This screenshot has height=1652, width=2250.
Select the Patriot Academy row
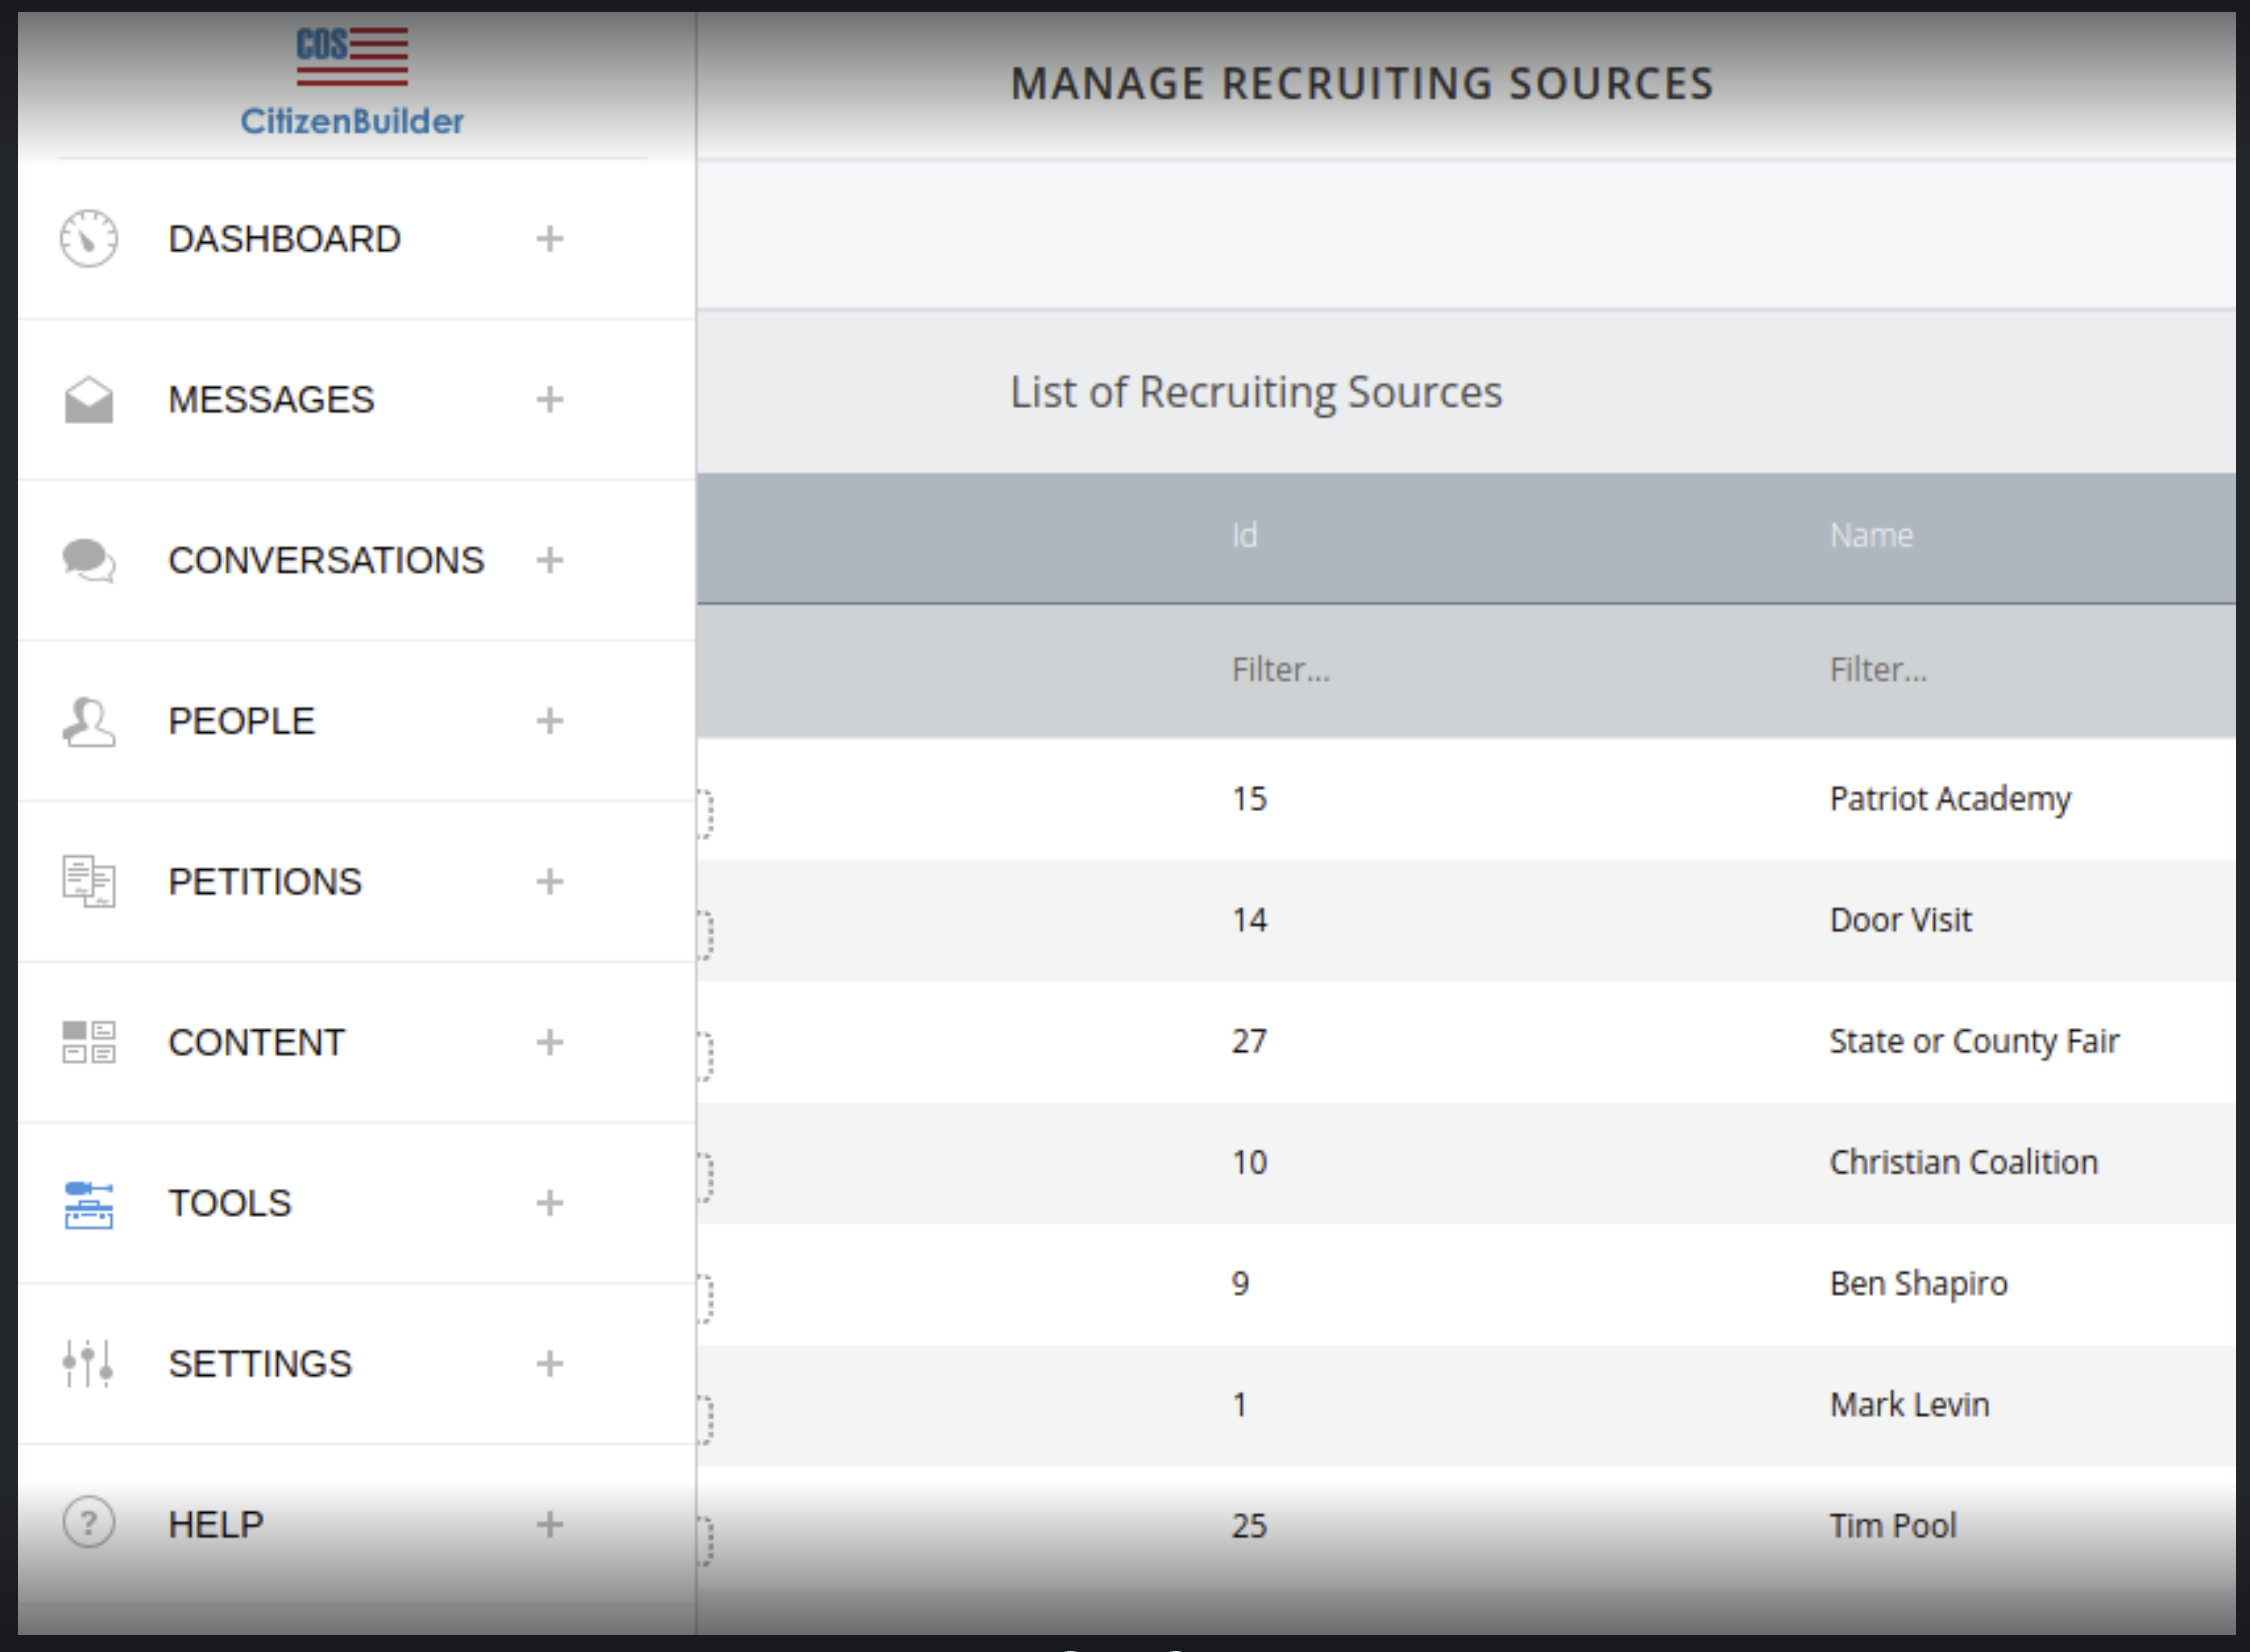(1949, 799)
